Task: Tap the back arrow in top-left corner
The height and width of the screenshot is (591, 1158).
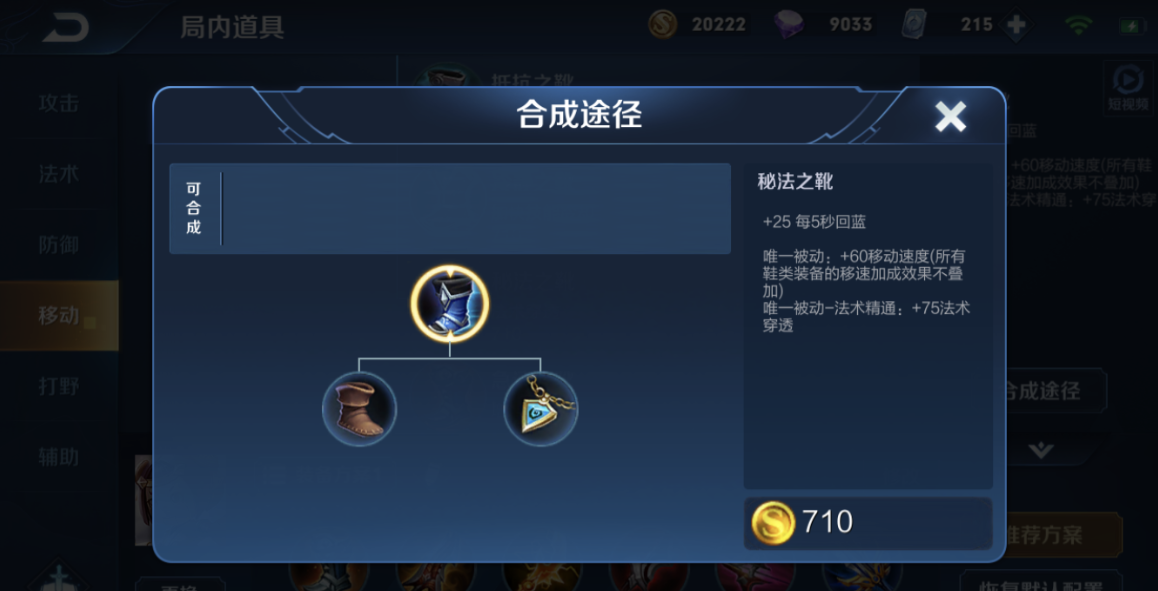Action: point(66,27)
